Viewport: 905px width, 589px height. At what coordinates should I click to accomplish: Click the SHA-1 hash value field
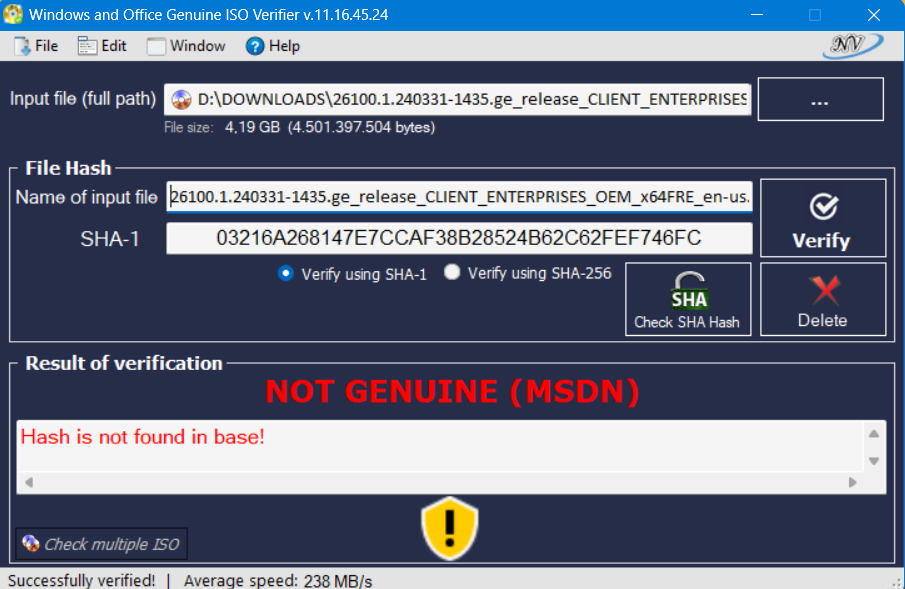tap(459, 238)
